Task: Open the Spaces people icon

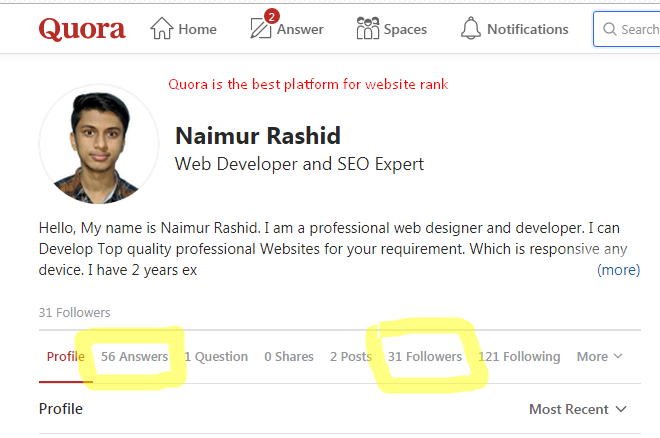Action: [x=368, y=28]
